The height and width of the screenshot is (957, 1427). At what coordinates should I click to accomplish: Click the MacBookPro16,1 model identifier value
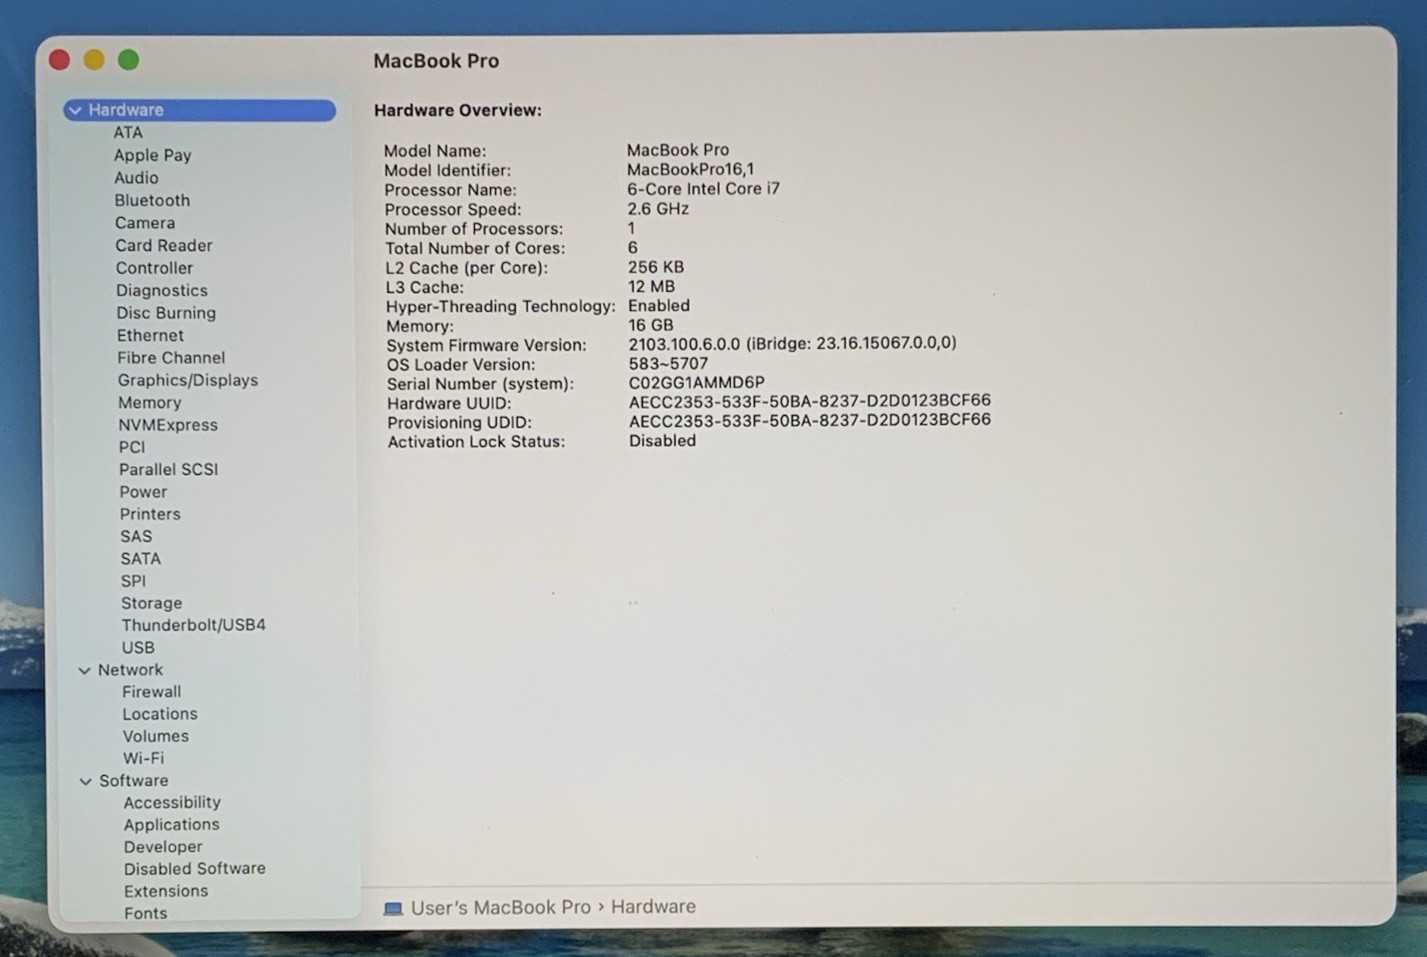pos(691,169)
